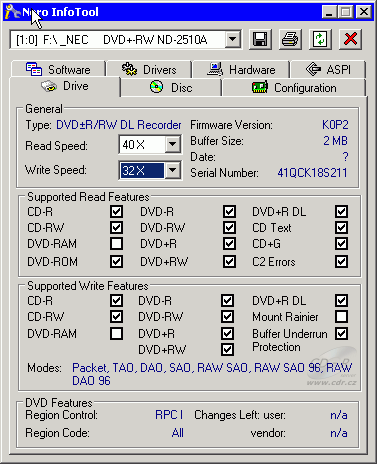The image size is (377, 464).
Task: Switch to the ASPI tab
Action: point(328,69)
